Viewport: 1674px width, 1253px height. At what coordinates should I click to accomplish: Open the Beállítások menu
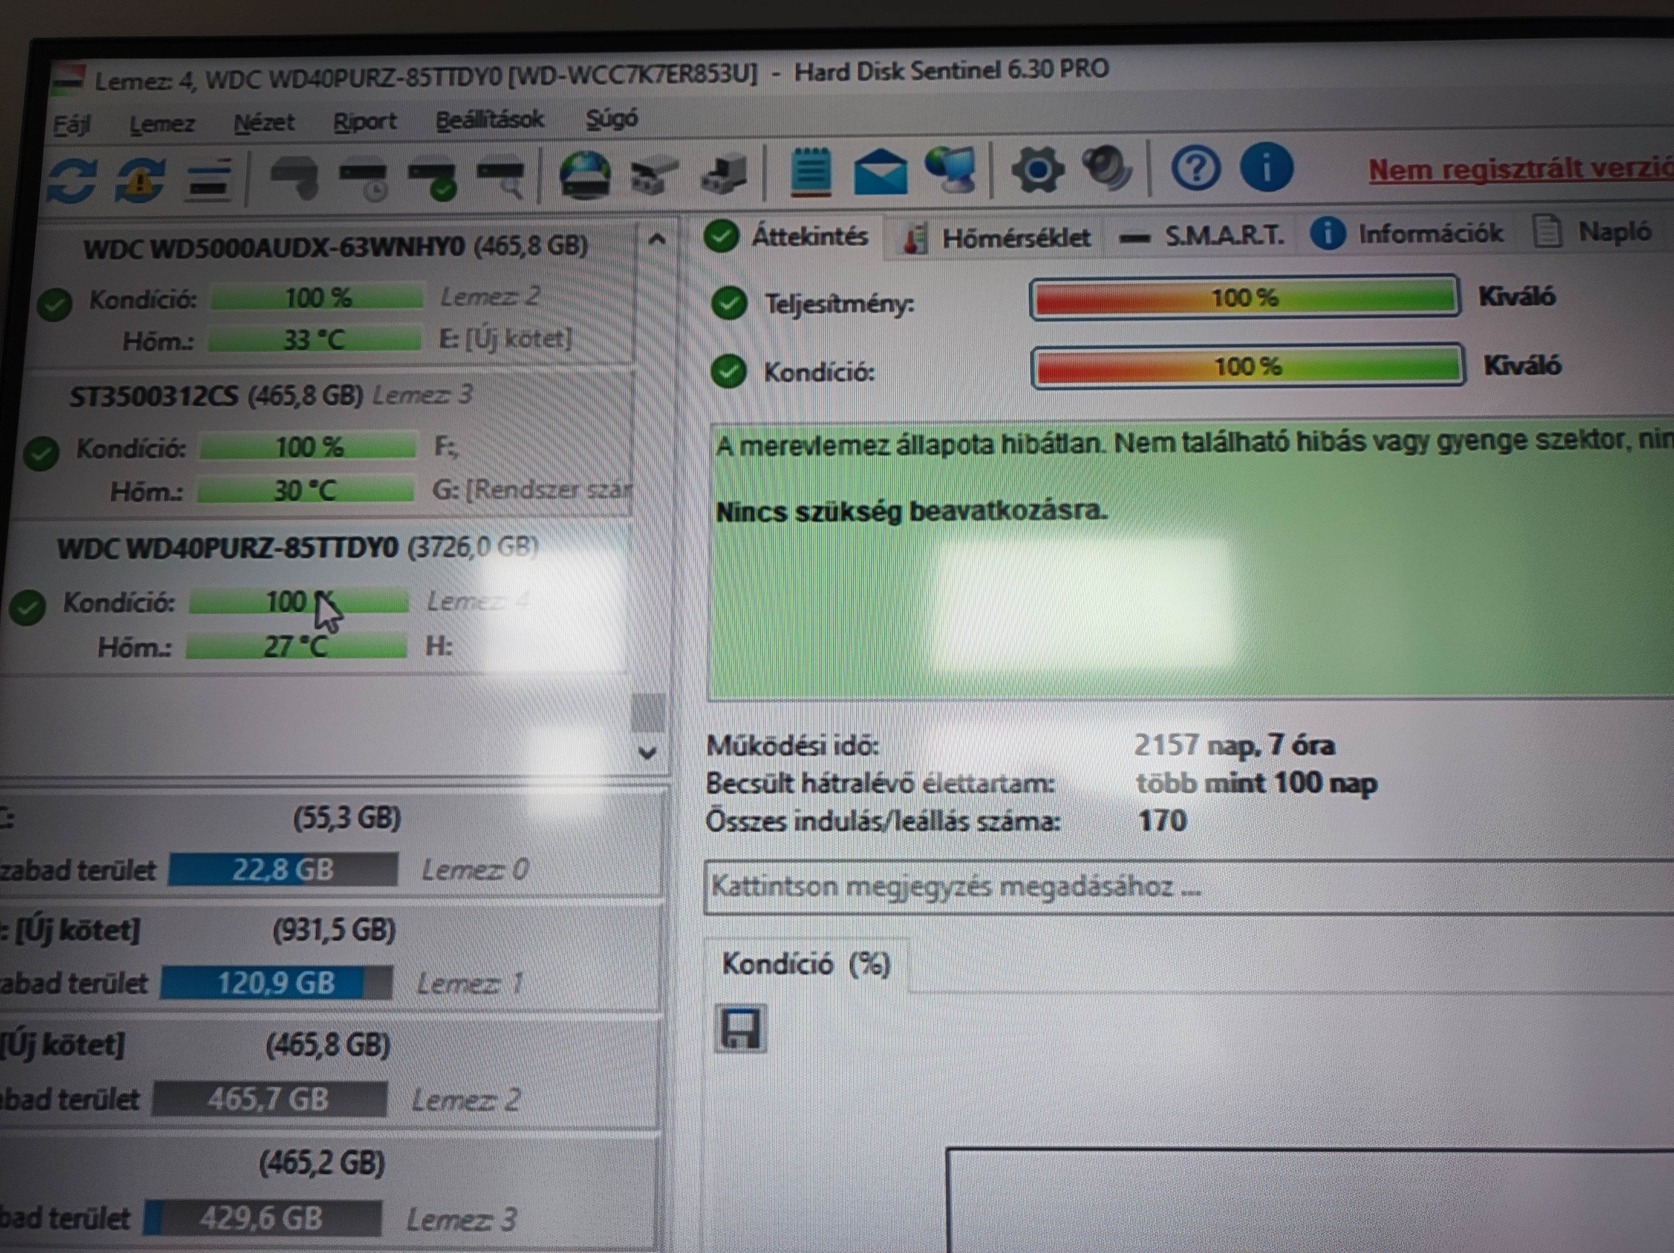coord(489,120)
